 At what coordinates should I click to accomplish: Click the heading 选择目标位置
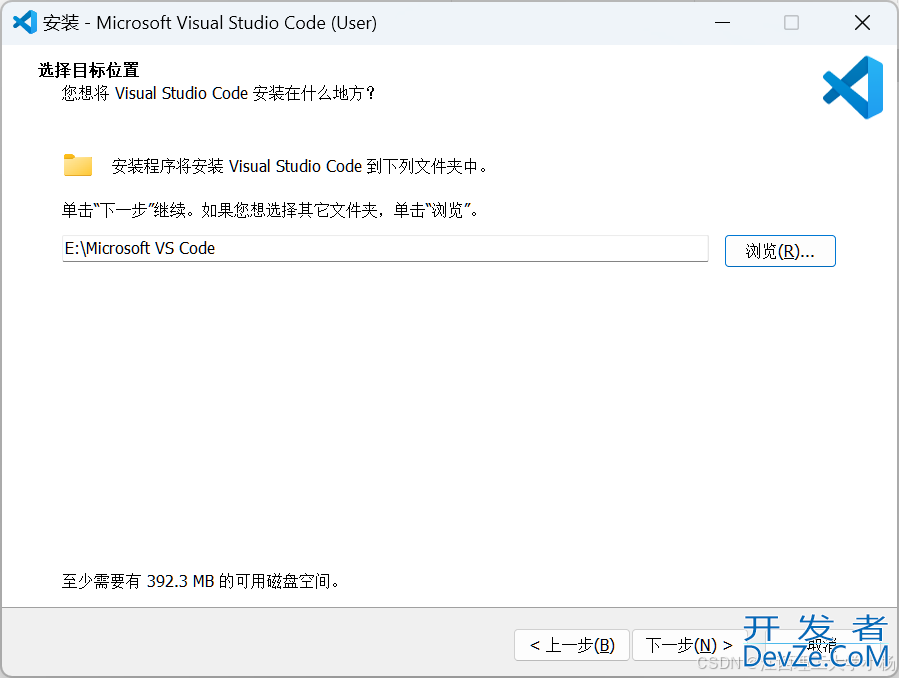(x=89, y=70)
